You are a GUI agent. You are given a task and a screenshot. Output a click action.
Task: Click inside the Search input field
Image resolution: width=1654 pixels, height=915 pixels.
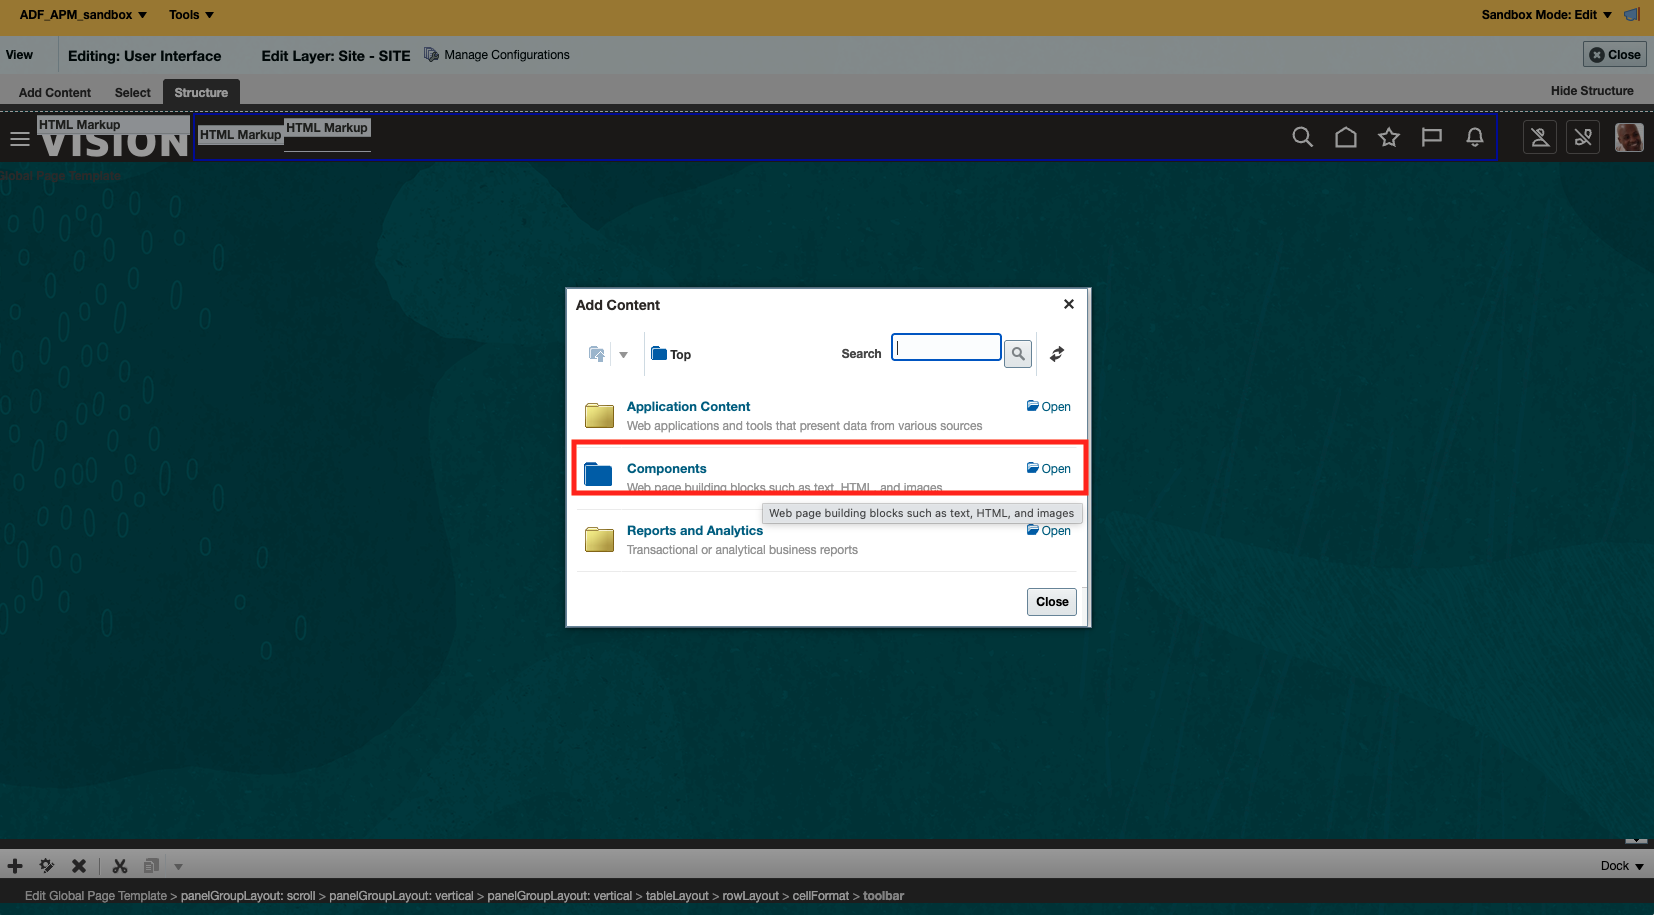[x=944, y=347]
